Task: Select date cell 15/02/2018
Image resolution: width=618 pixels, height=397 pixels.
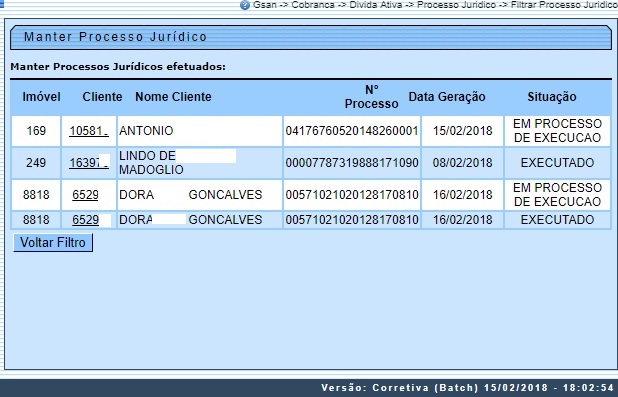Action: (462, 131)
